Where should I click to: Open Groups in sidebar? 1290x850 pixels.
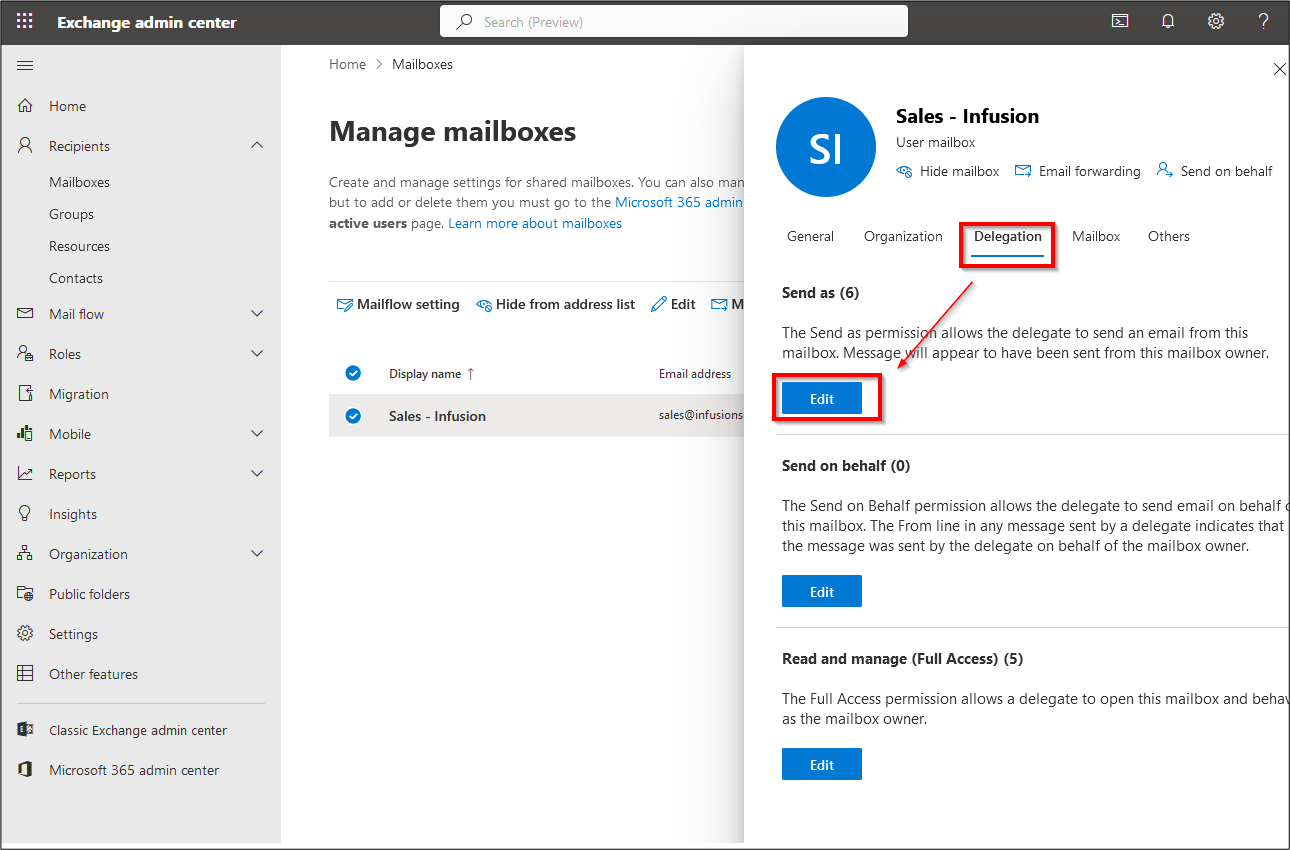[x=71, y=214]
